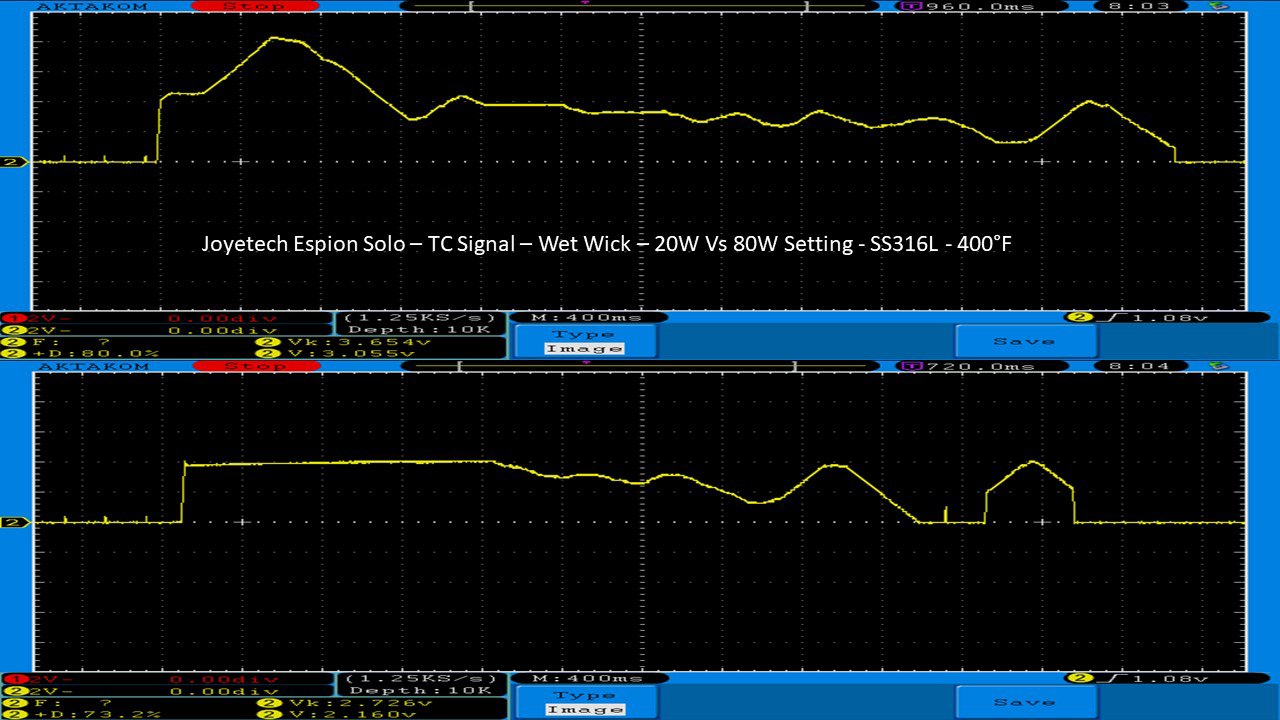Open the Type Image selector in the upper scope

584,341
